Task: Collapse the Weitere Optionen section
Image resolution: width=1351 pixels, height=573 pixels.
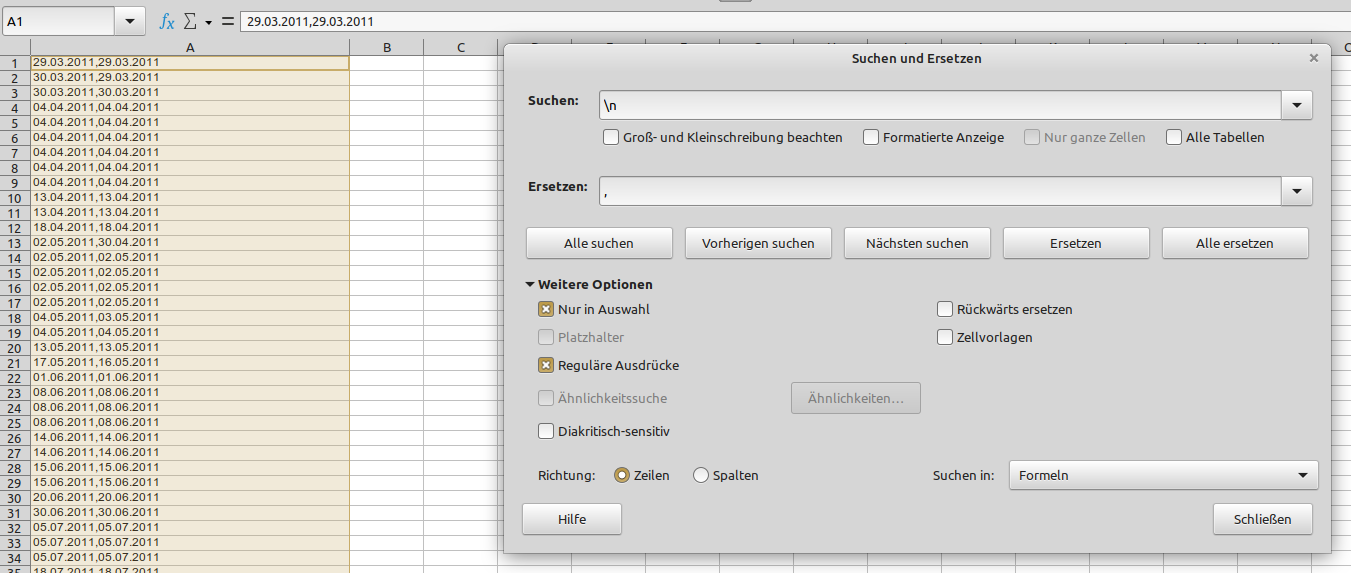Action: (530, 285)
